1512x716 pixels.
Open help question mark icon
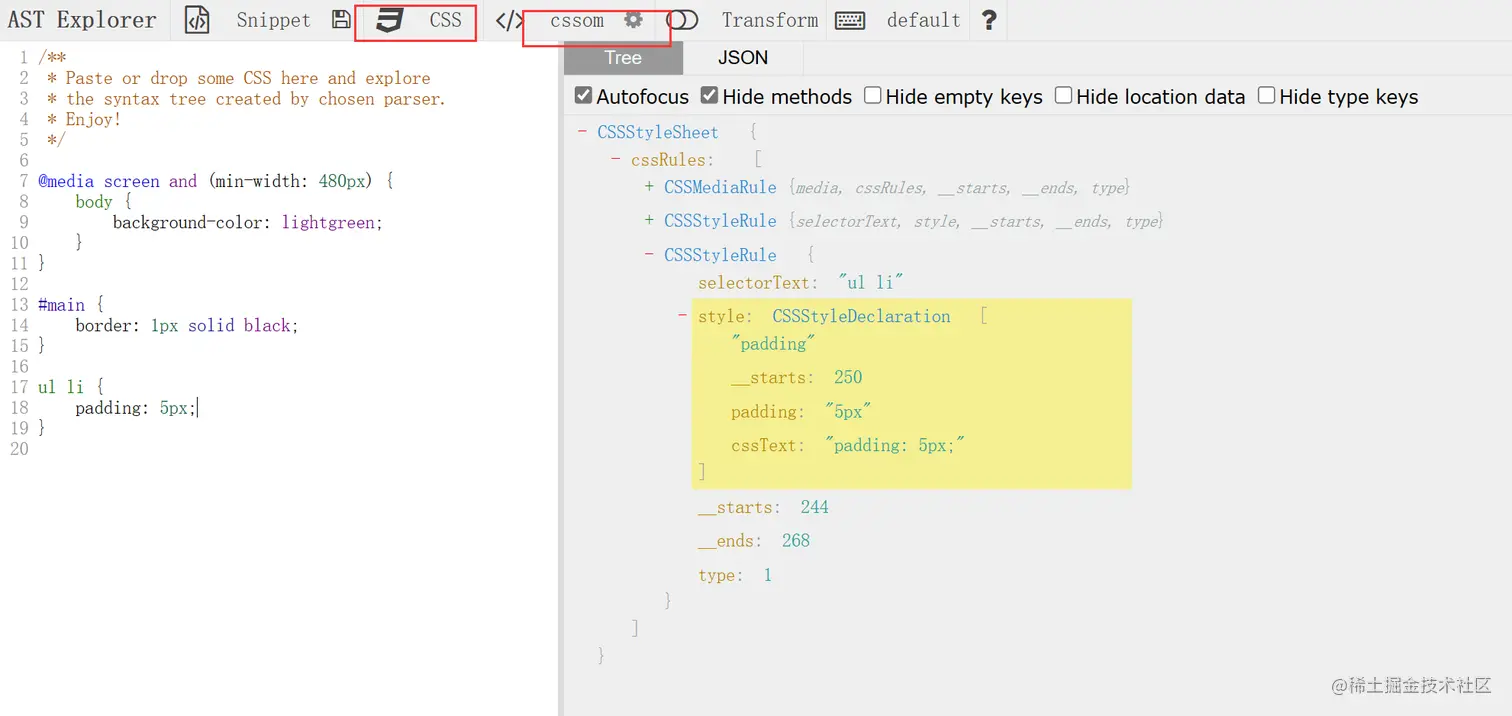[989, 20]
